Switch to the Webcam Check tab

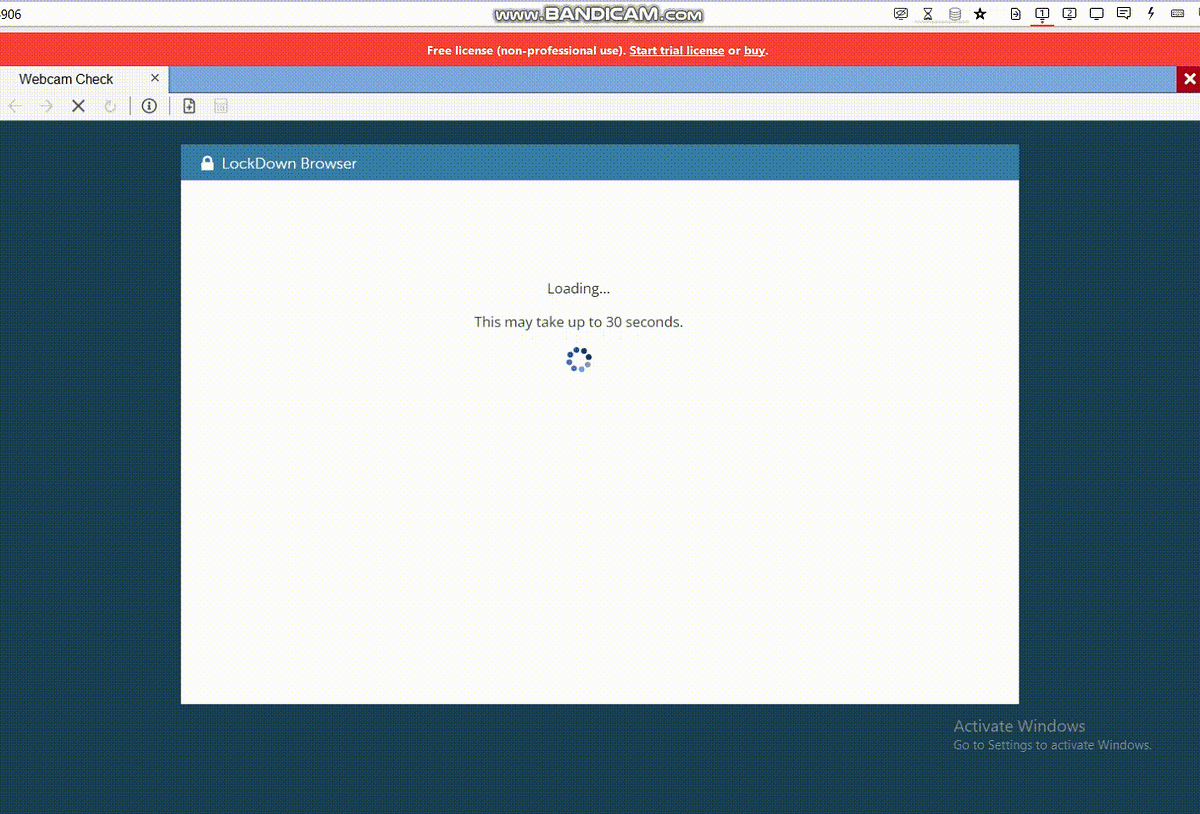point(65,78)
